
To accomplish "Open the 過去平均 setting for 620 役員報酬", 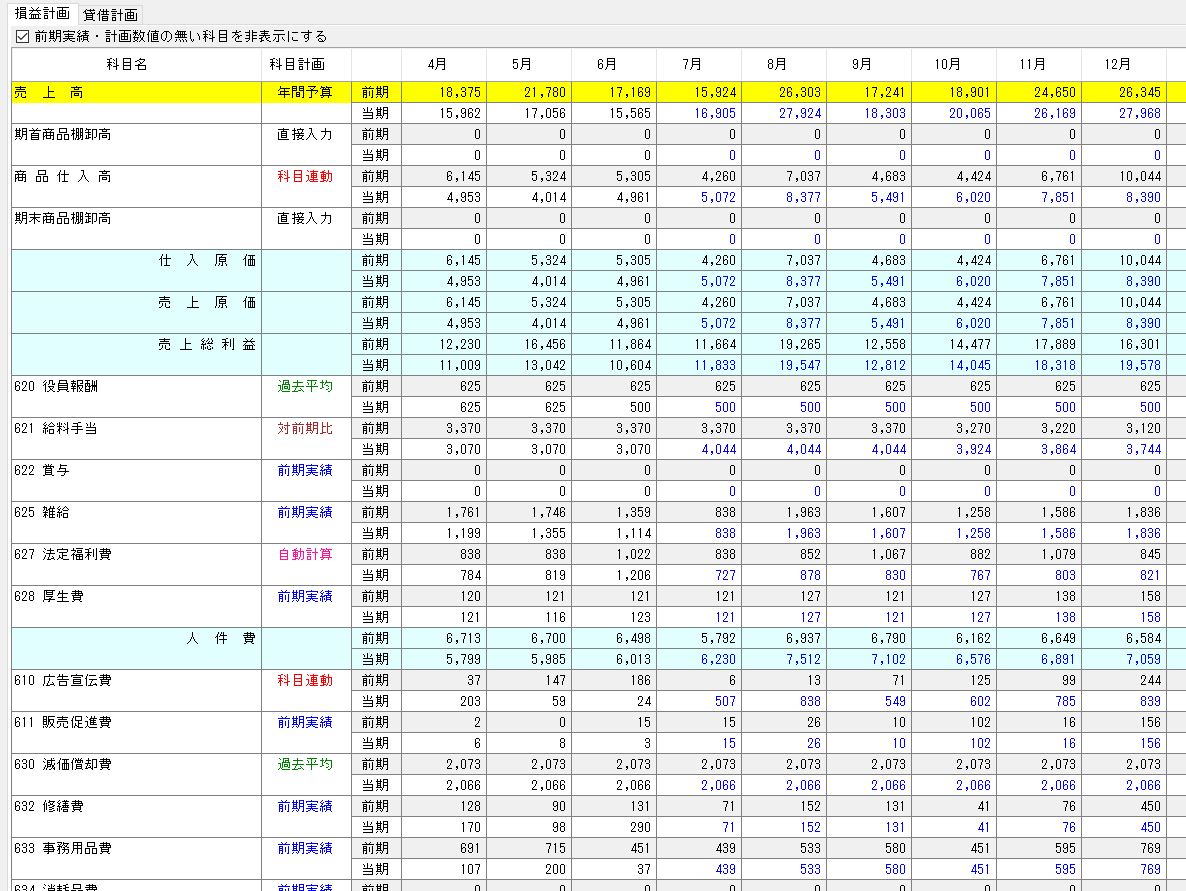I will tap(305, 386).
